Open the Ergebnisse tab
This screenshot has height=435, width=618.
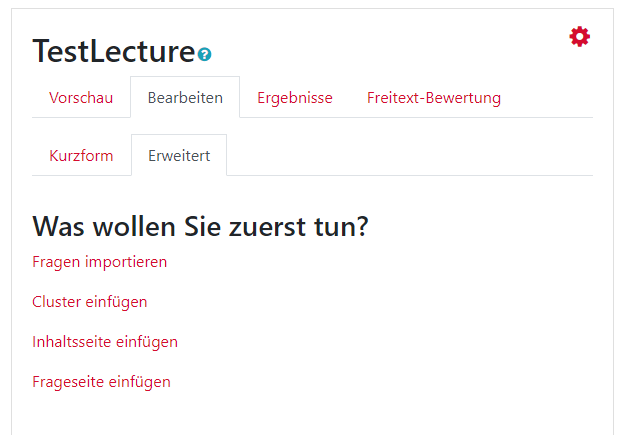295,98
